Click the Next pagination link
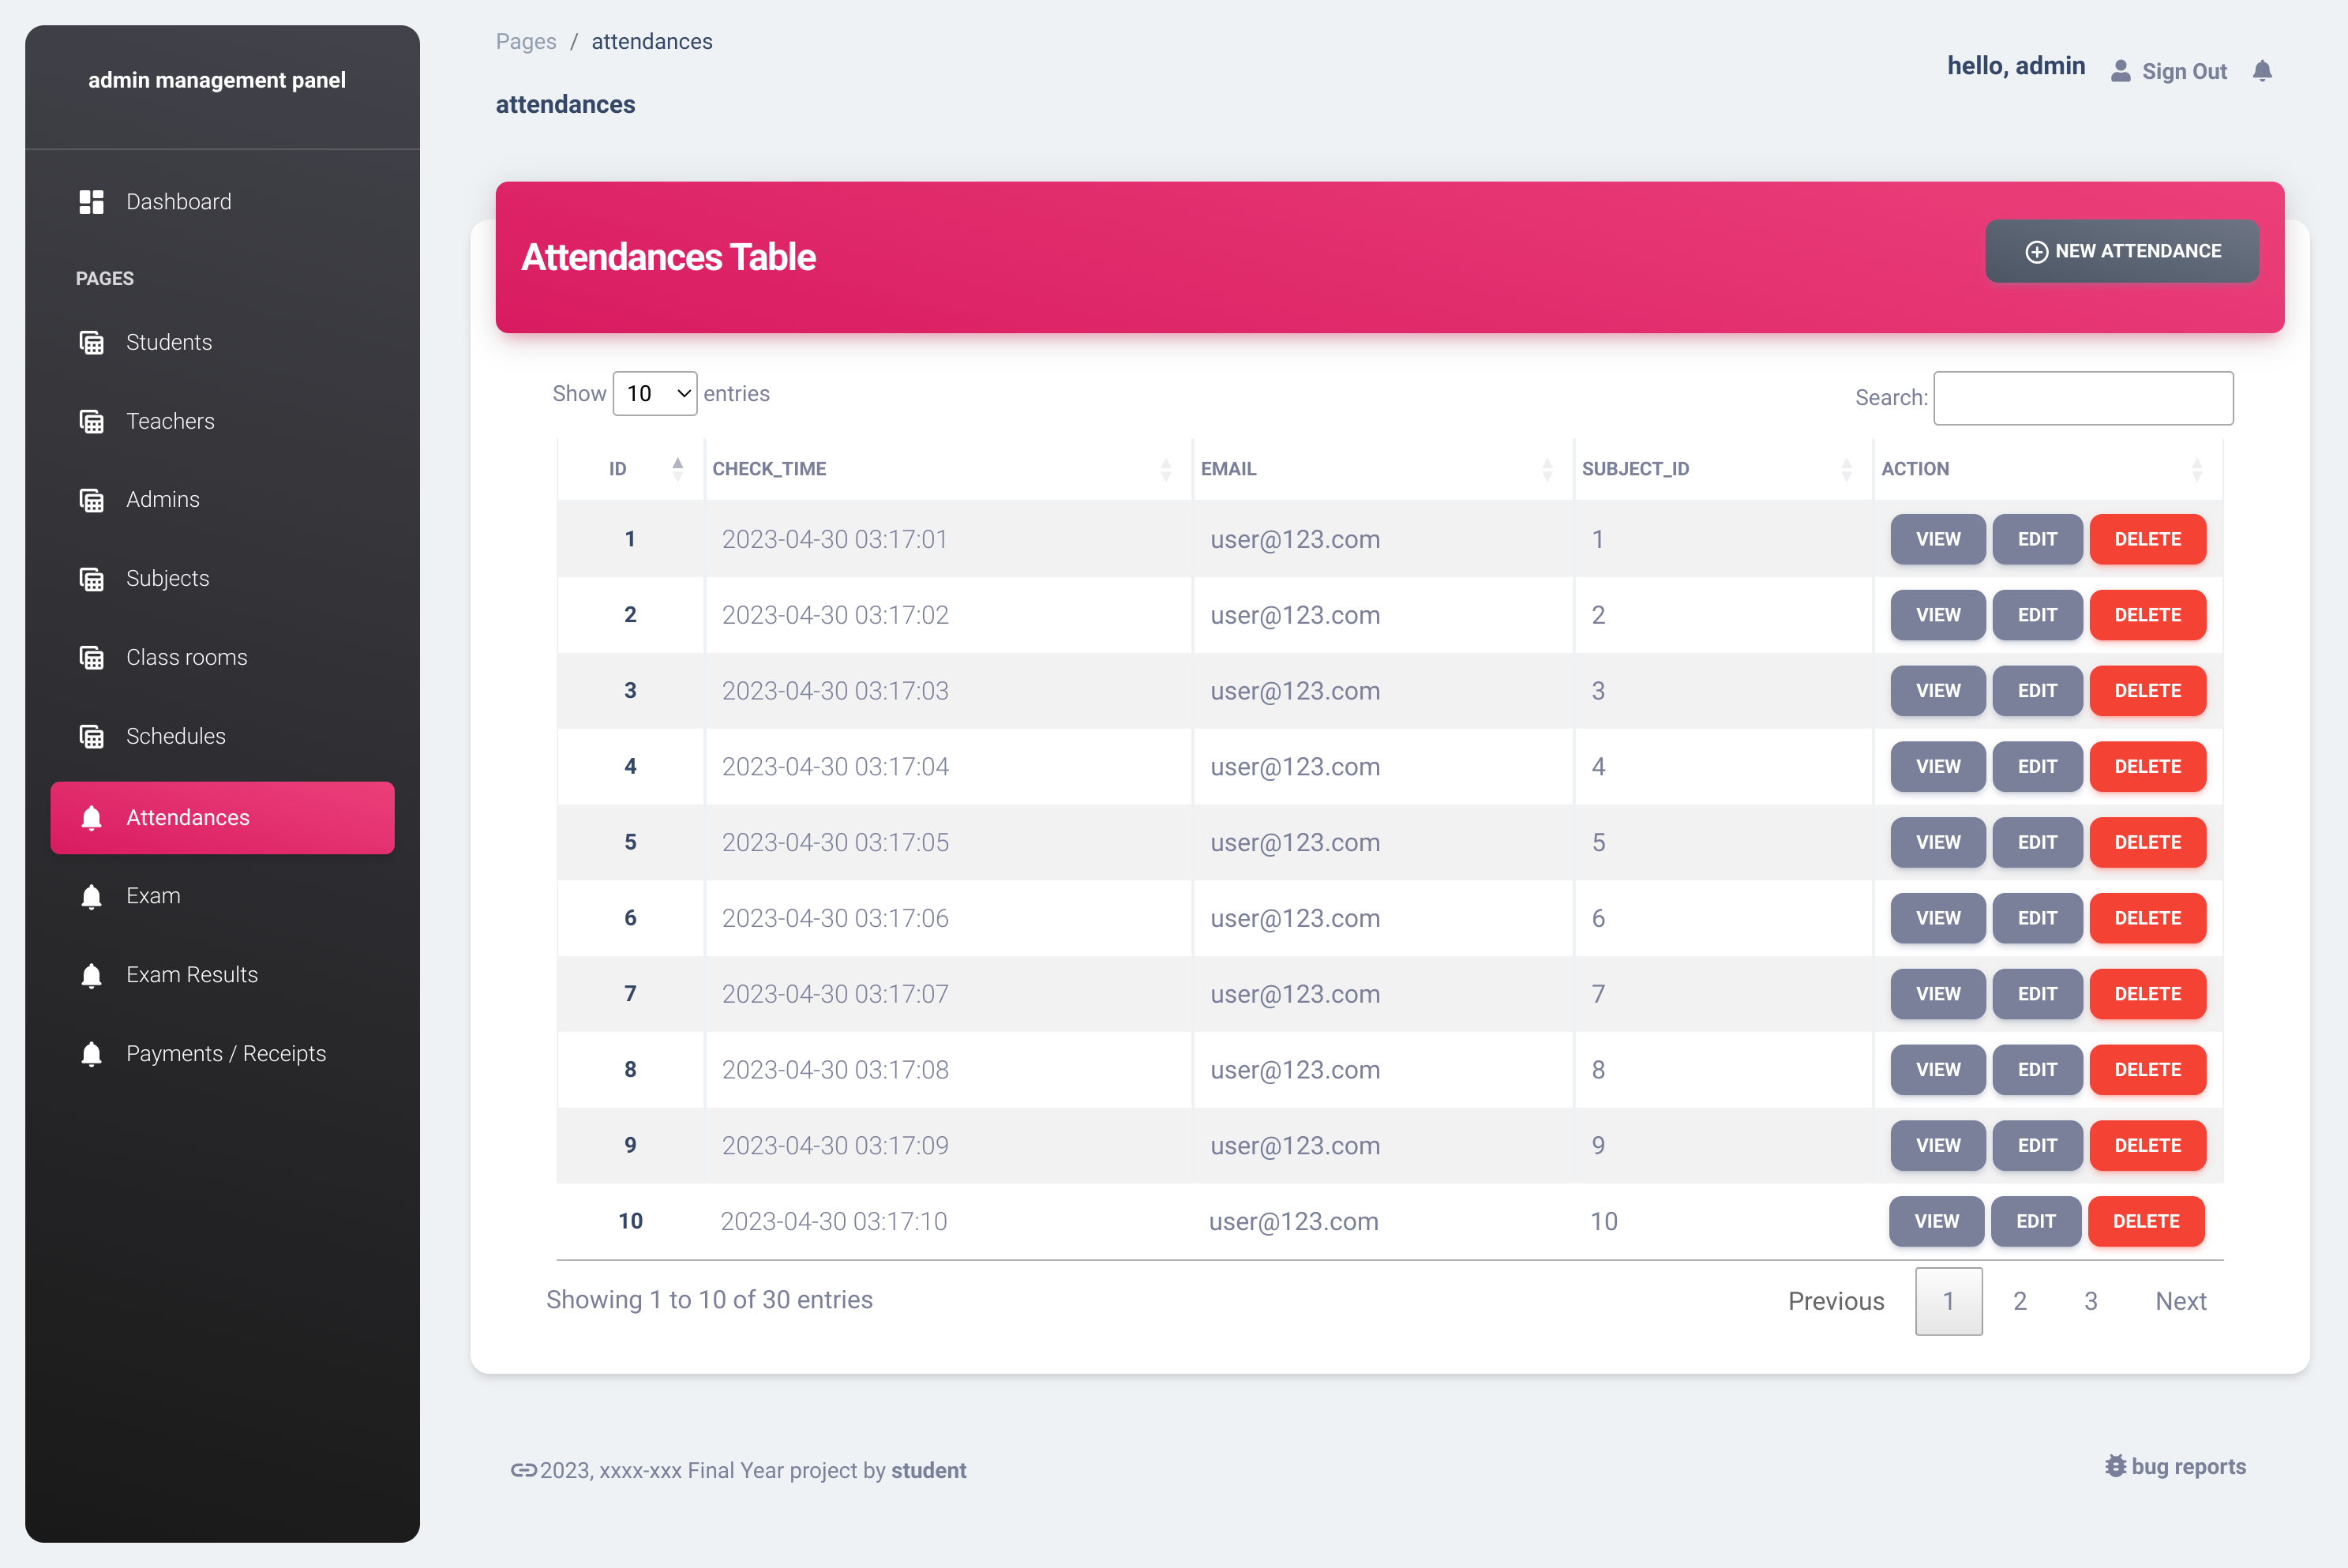2348x1568 pixels. [x=2180, y=1301]
